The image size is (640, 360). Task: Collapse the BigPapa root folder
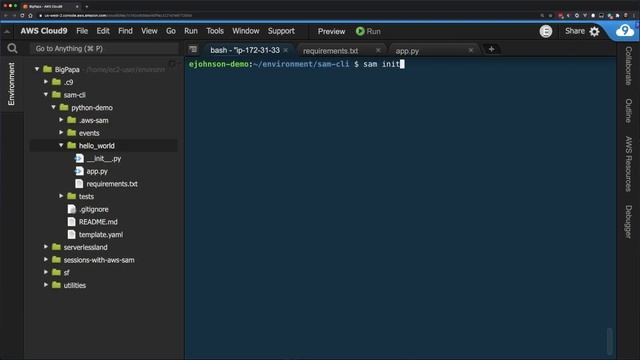pyautogui.click(x=37, y=69)
